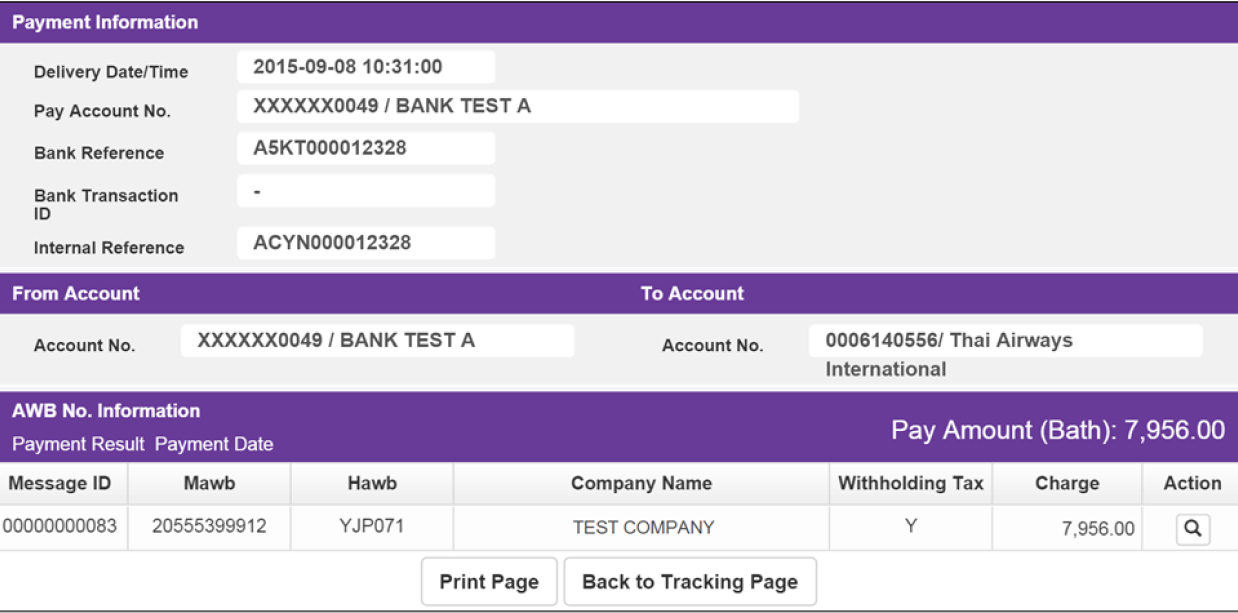
Task: Select the Pay Account No. field
Action: tap(517, 106)
